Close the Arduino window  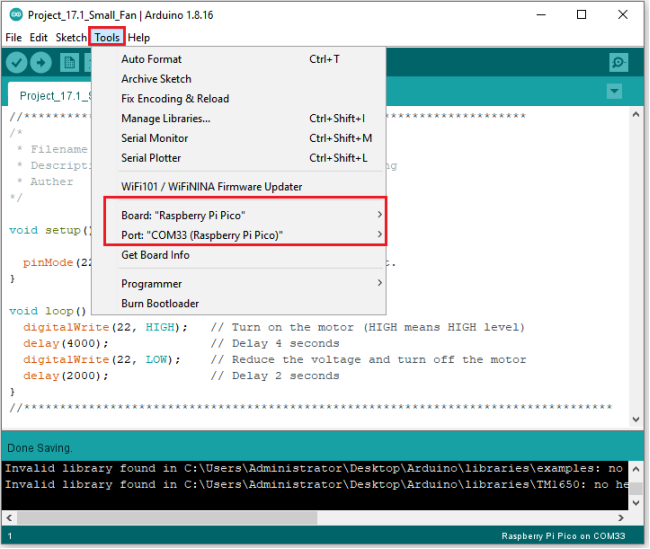click(x=623, y=15)
